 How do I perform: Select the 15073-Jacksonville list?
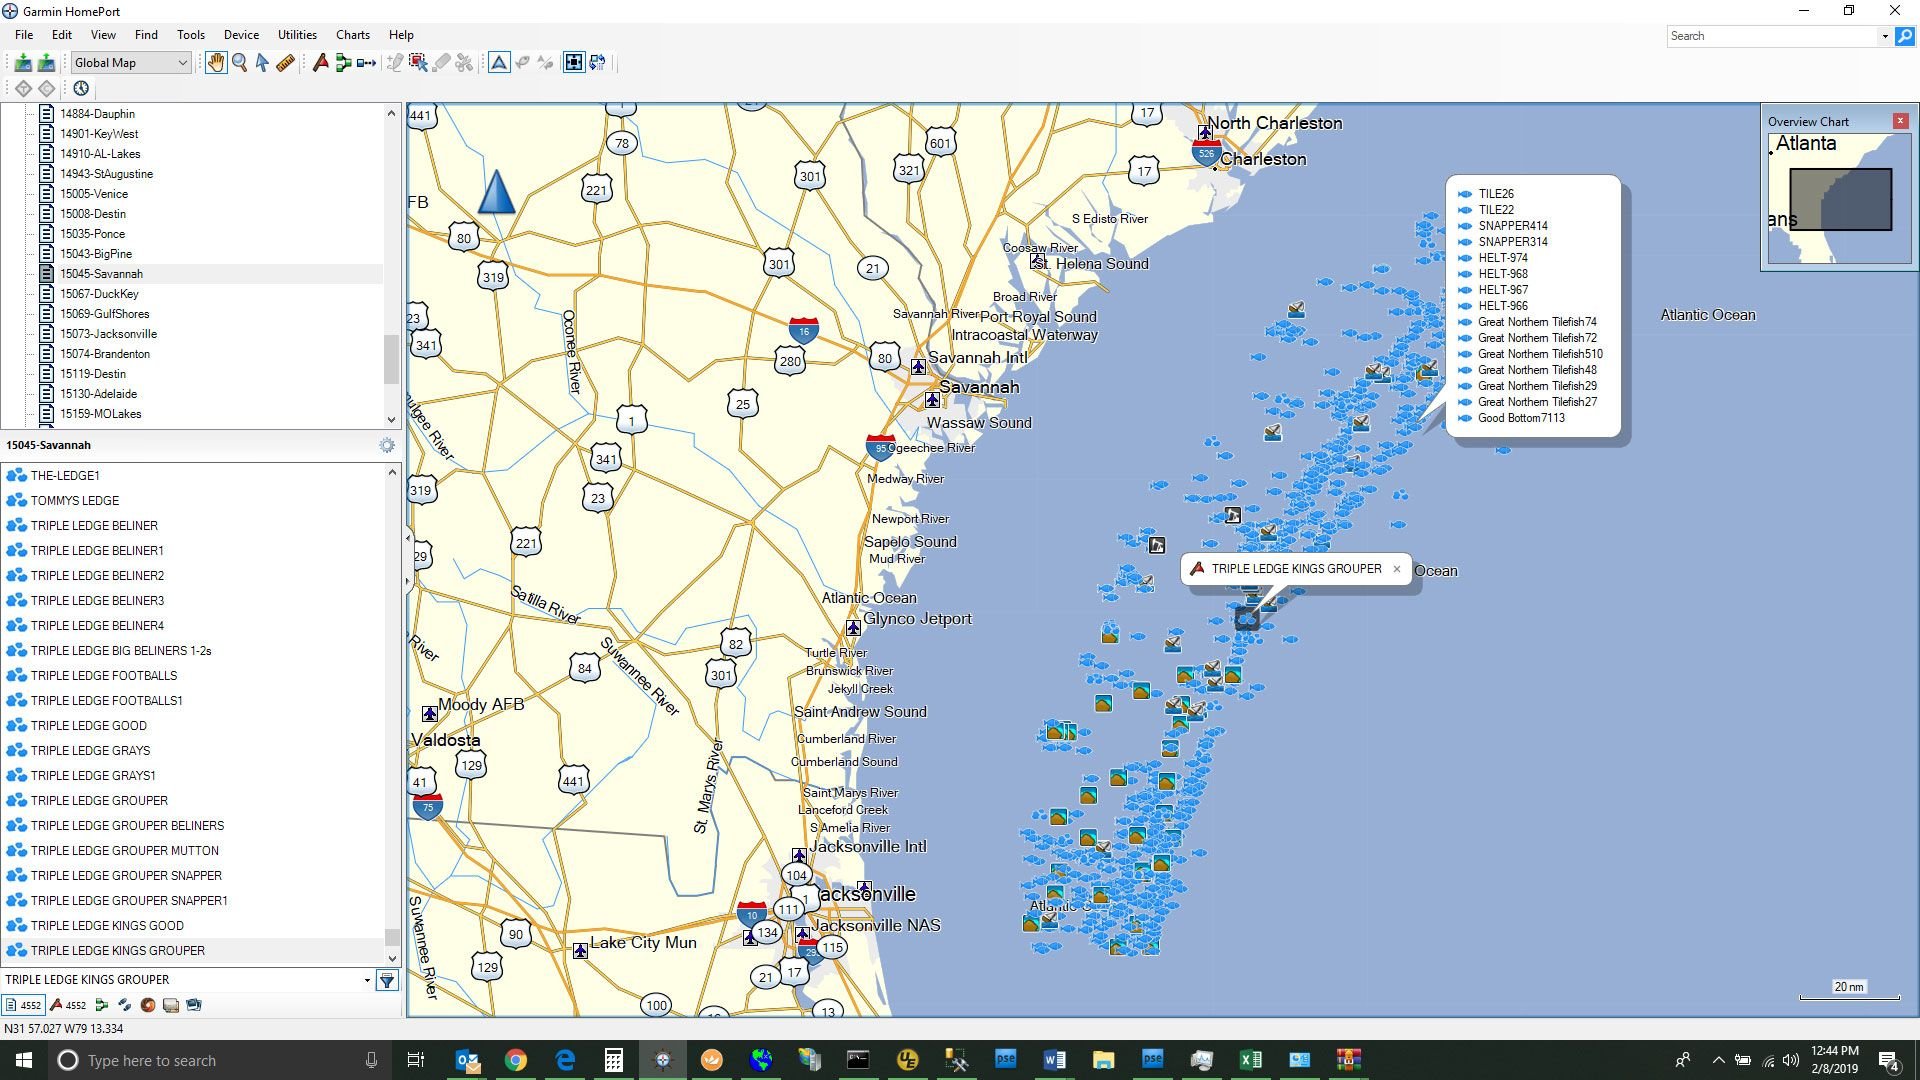coord(108,334)
